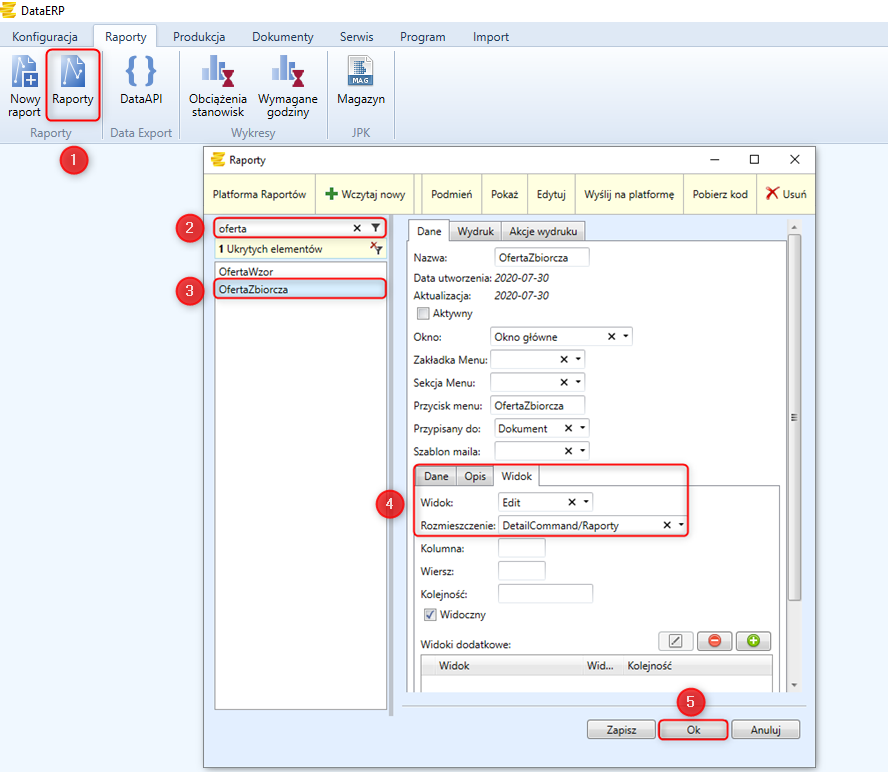Toggle the Widoczny checkbox

click(x=430, y=615)
